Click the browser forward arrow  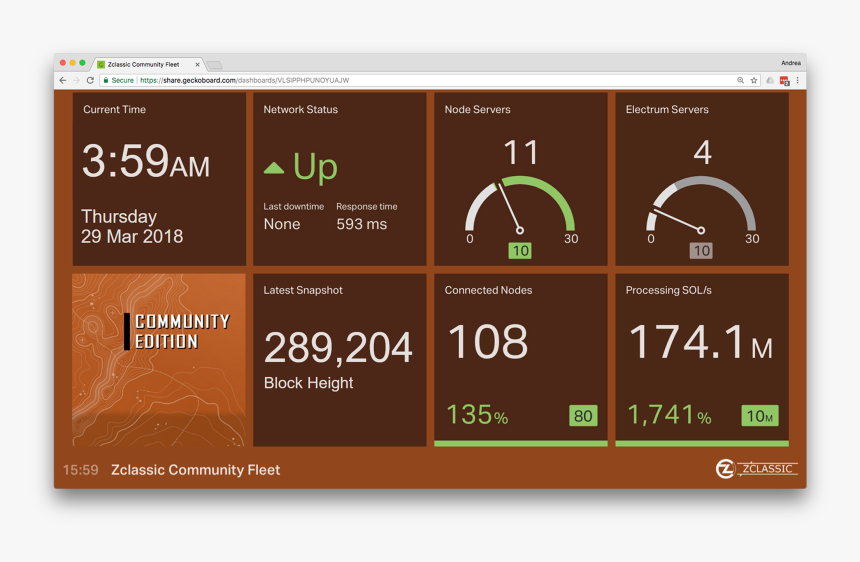(x=76, y=80)
